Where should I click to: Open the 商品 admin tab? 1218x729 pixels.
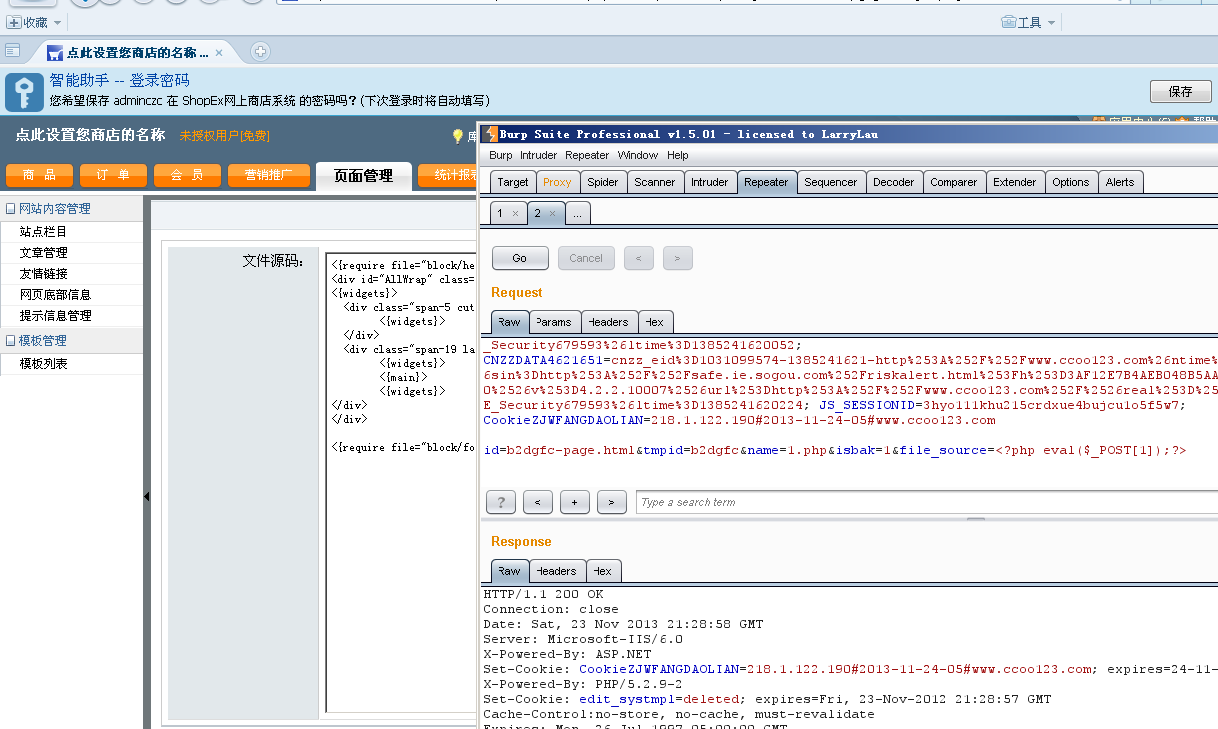click(x=39, y=175)
